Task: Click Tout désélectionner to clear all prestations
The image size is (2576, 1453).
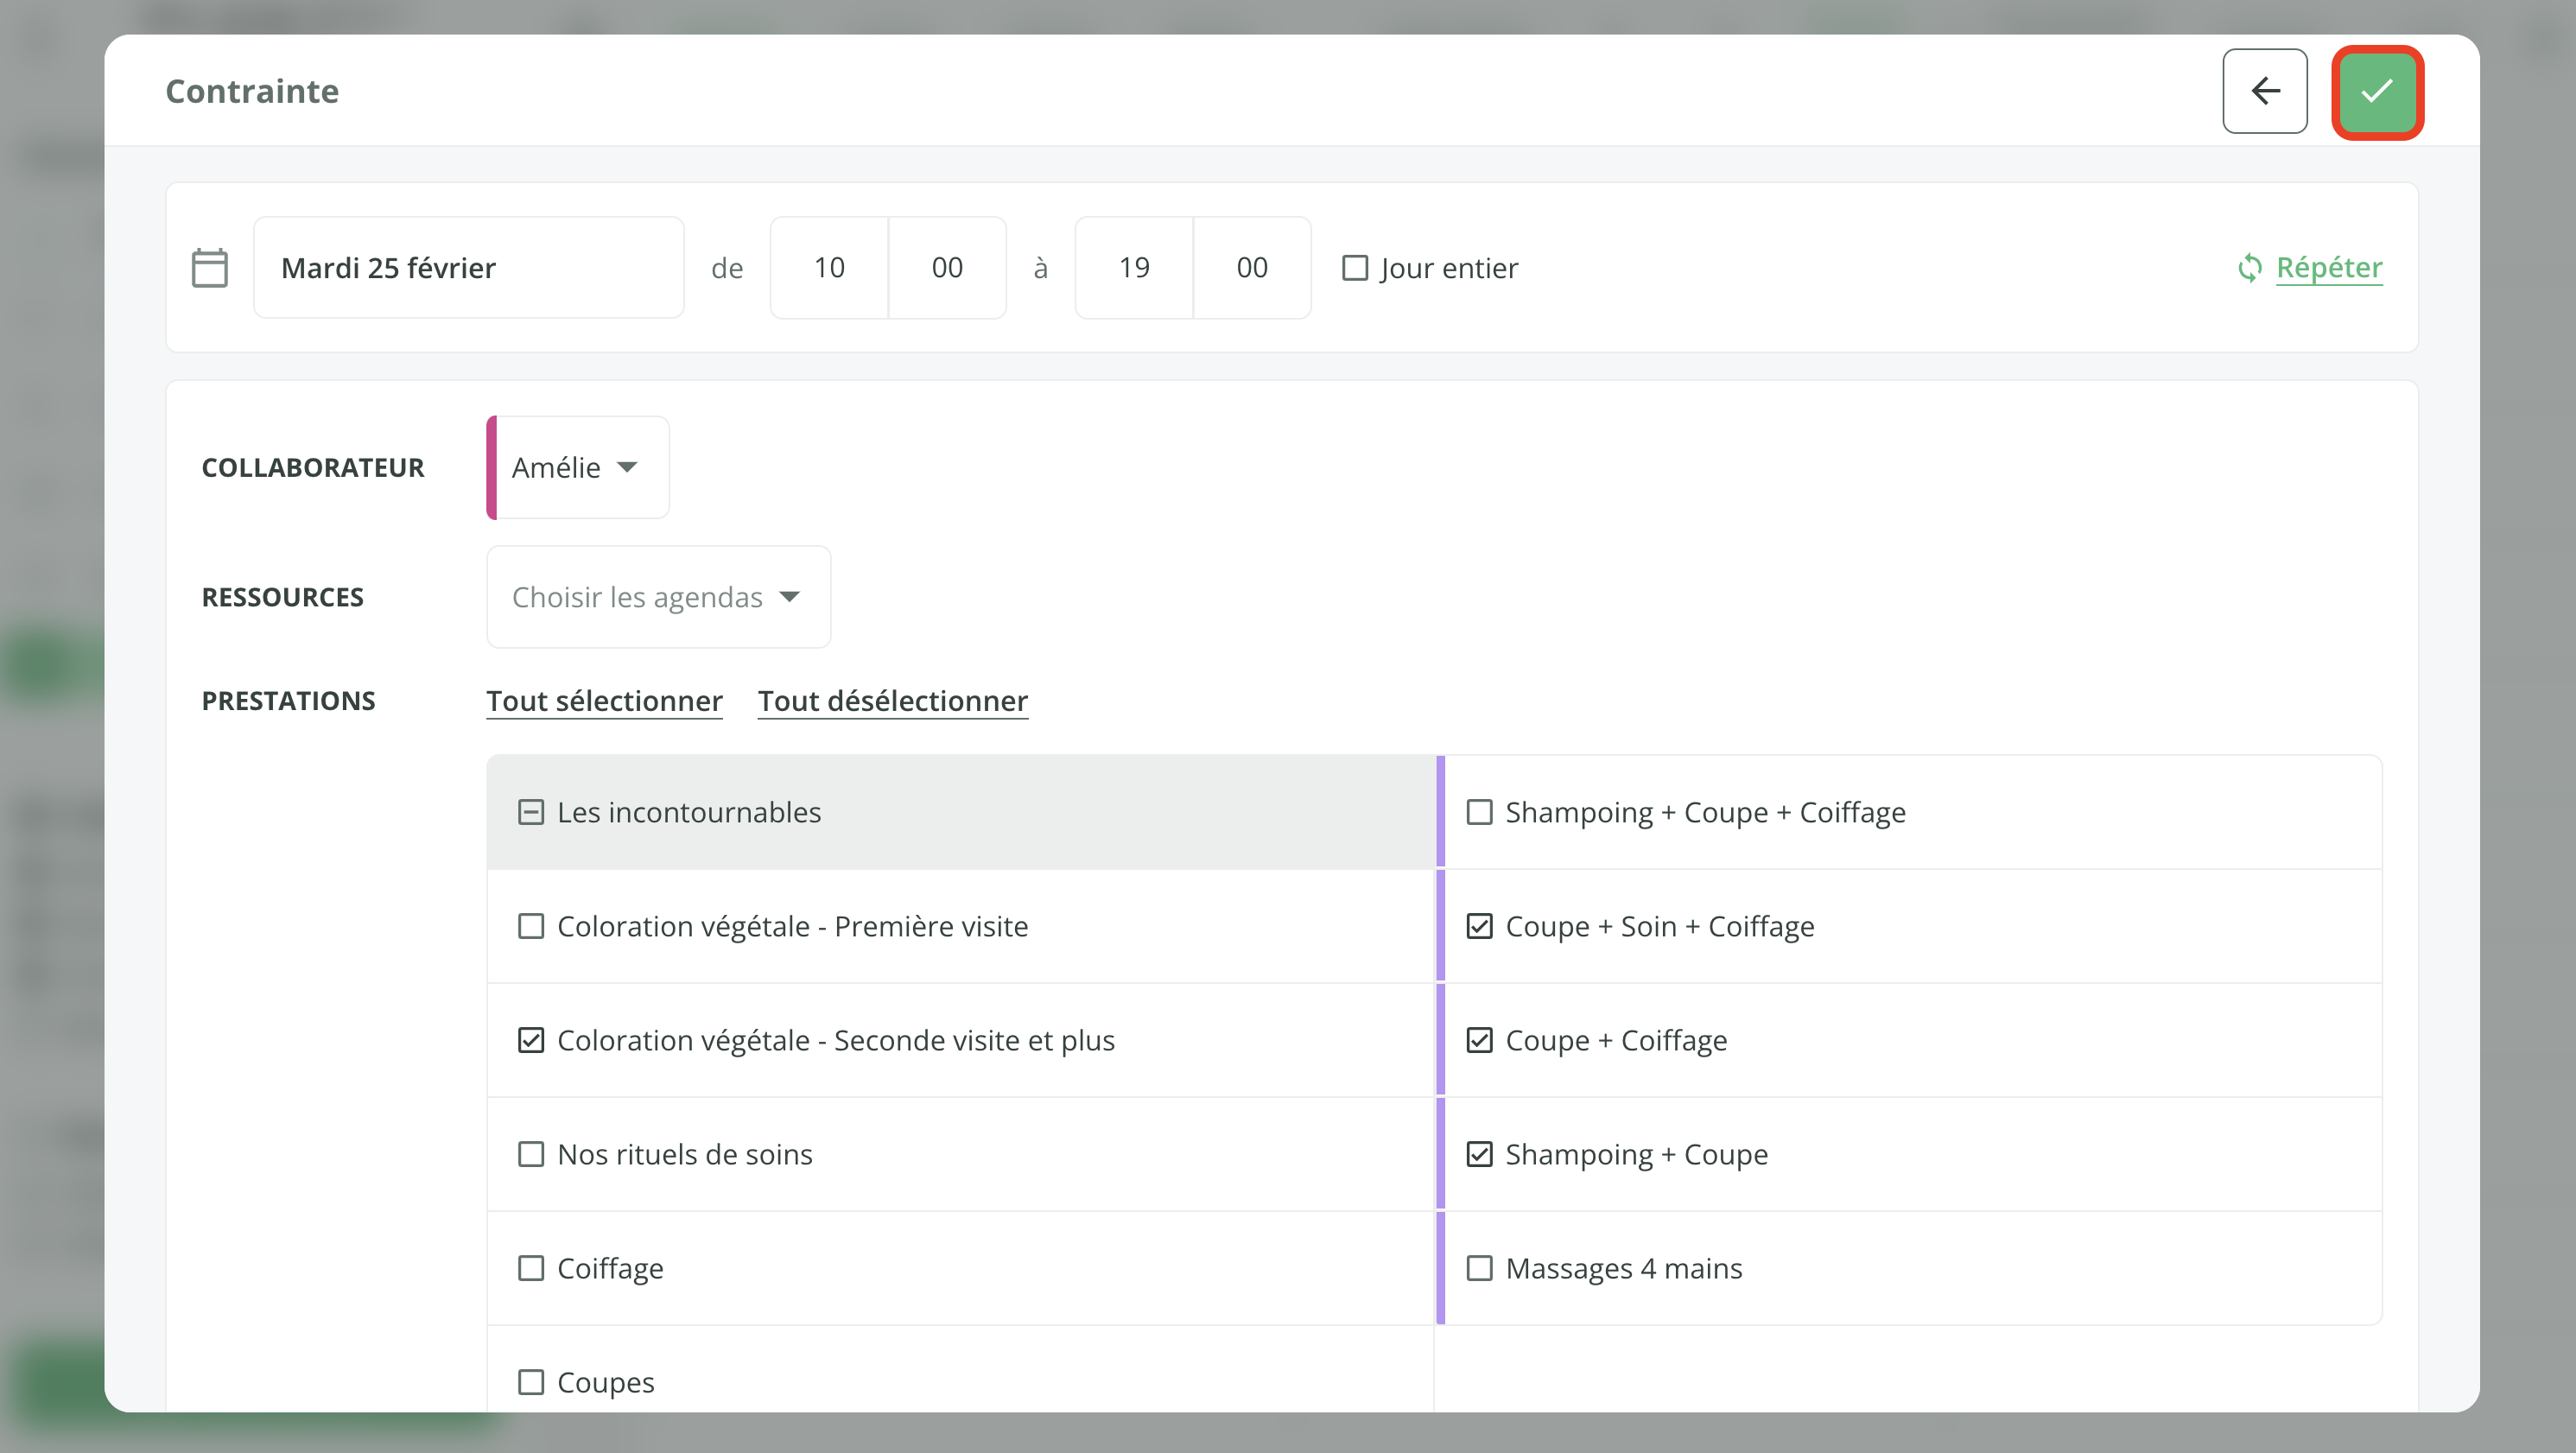Action: tap(893, 700)
